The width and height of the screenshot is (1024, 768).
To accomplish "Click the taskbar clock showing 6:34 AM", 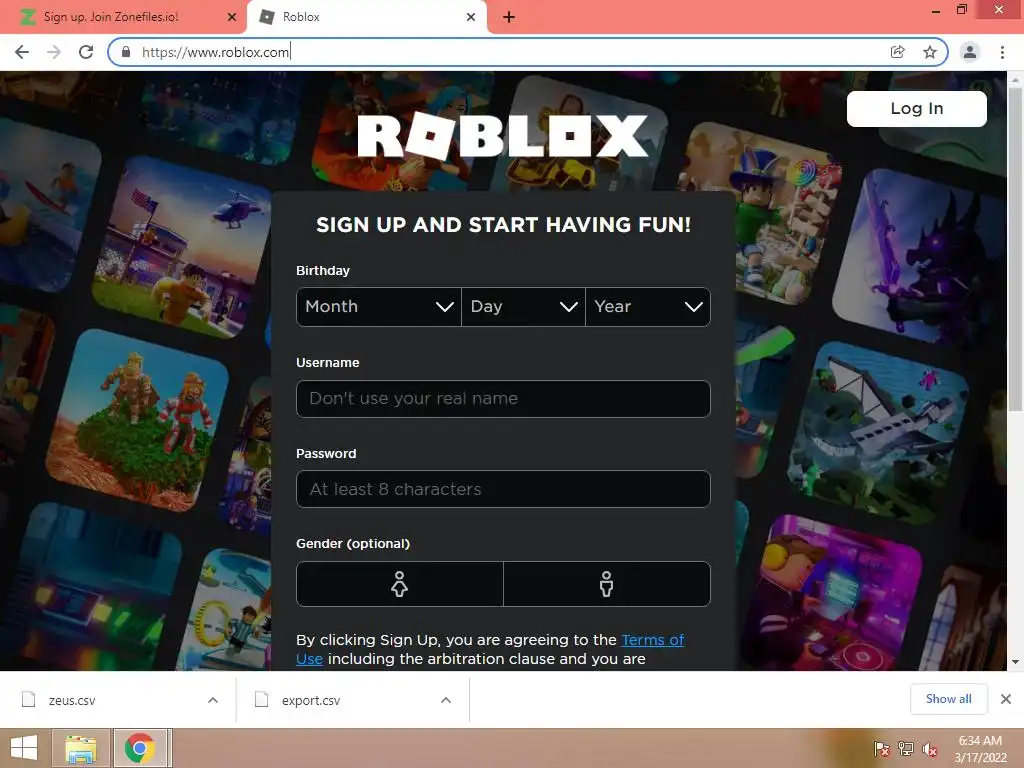I will (980, 749).
